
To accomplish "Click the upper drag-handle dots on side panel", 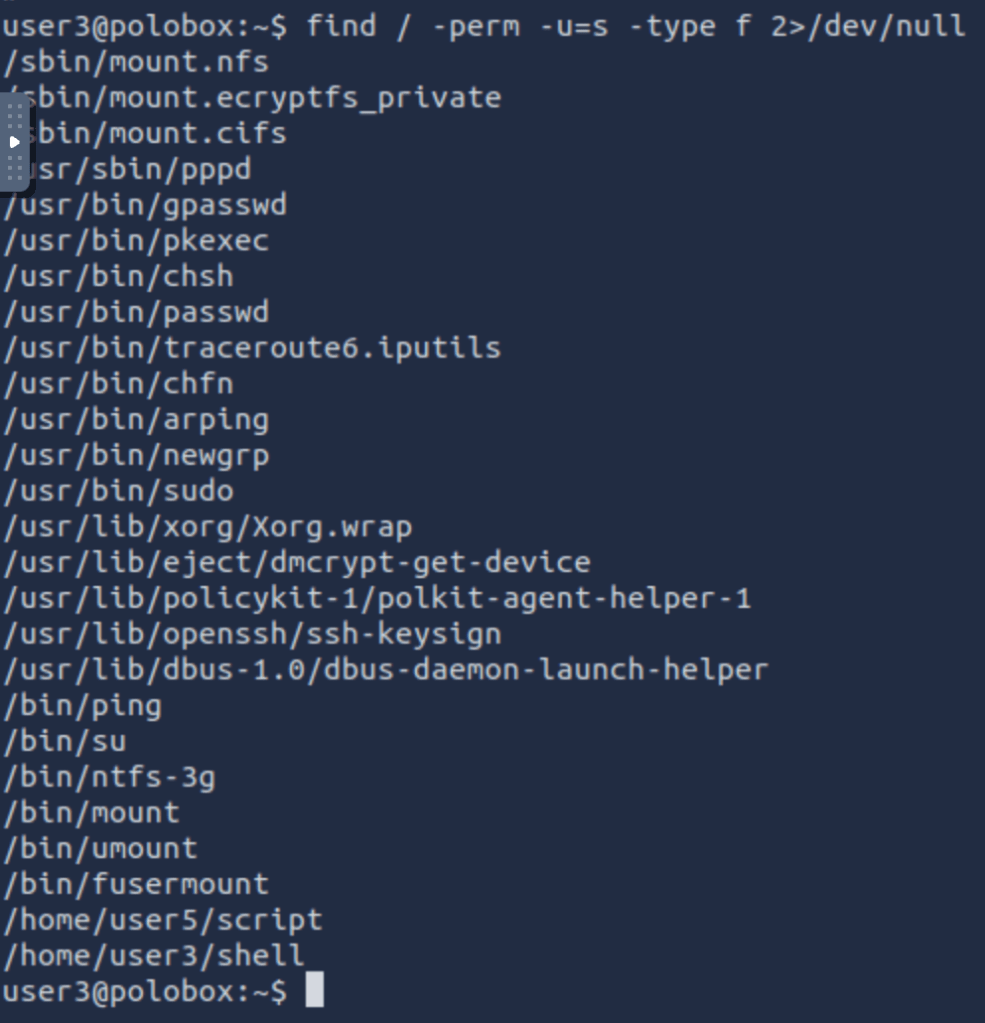I will point(14,115).
